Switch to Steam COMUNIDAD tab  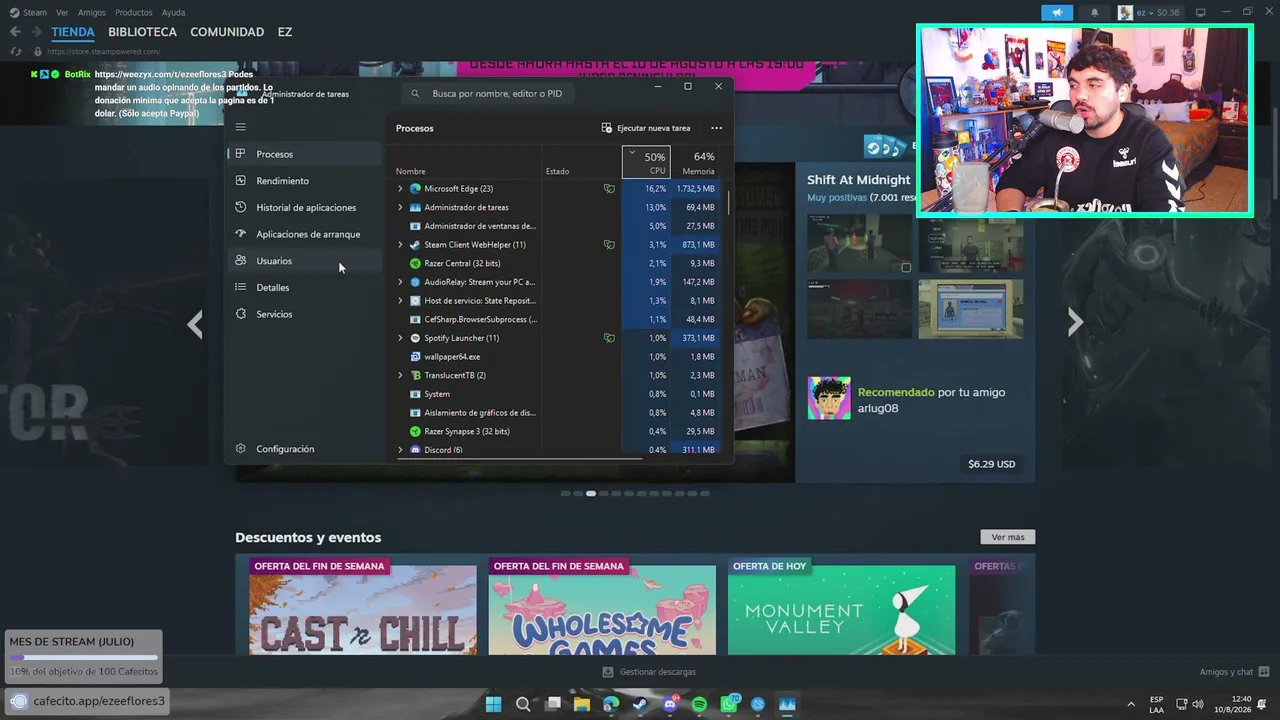227,32
